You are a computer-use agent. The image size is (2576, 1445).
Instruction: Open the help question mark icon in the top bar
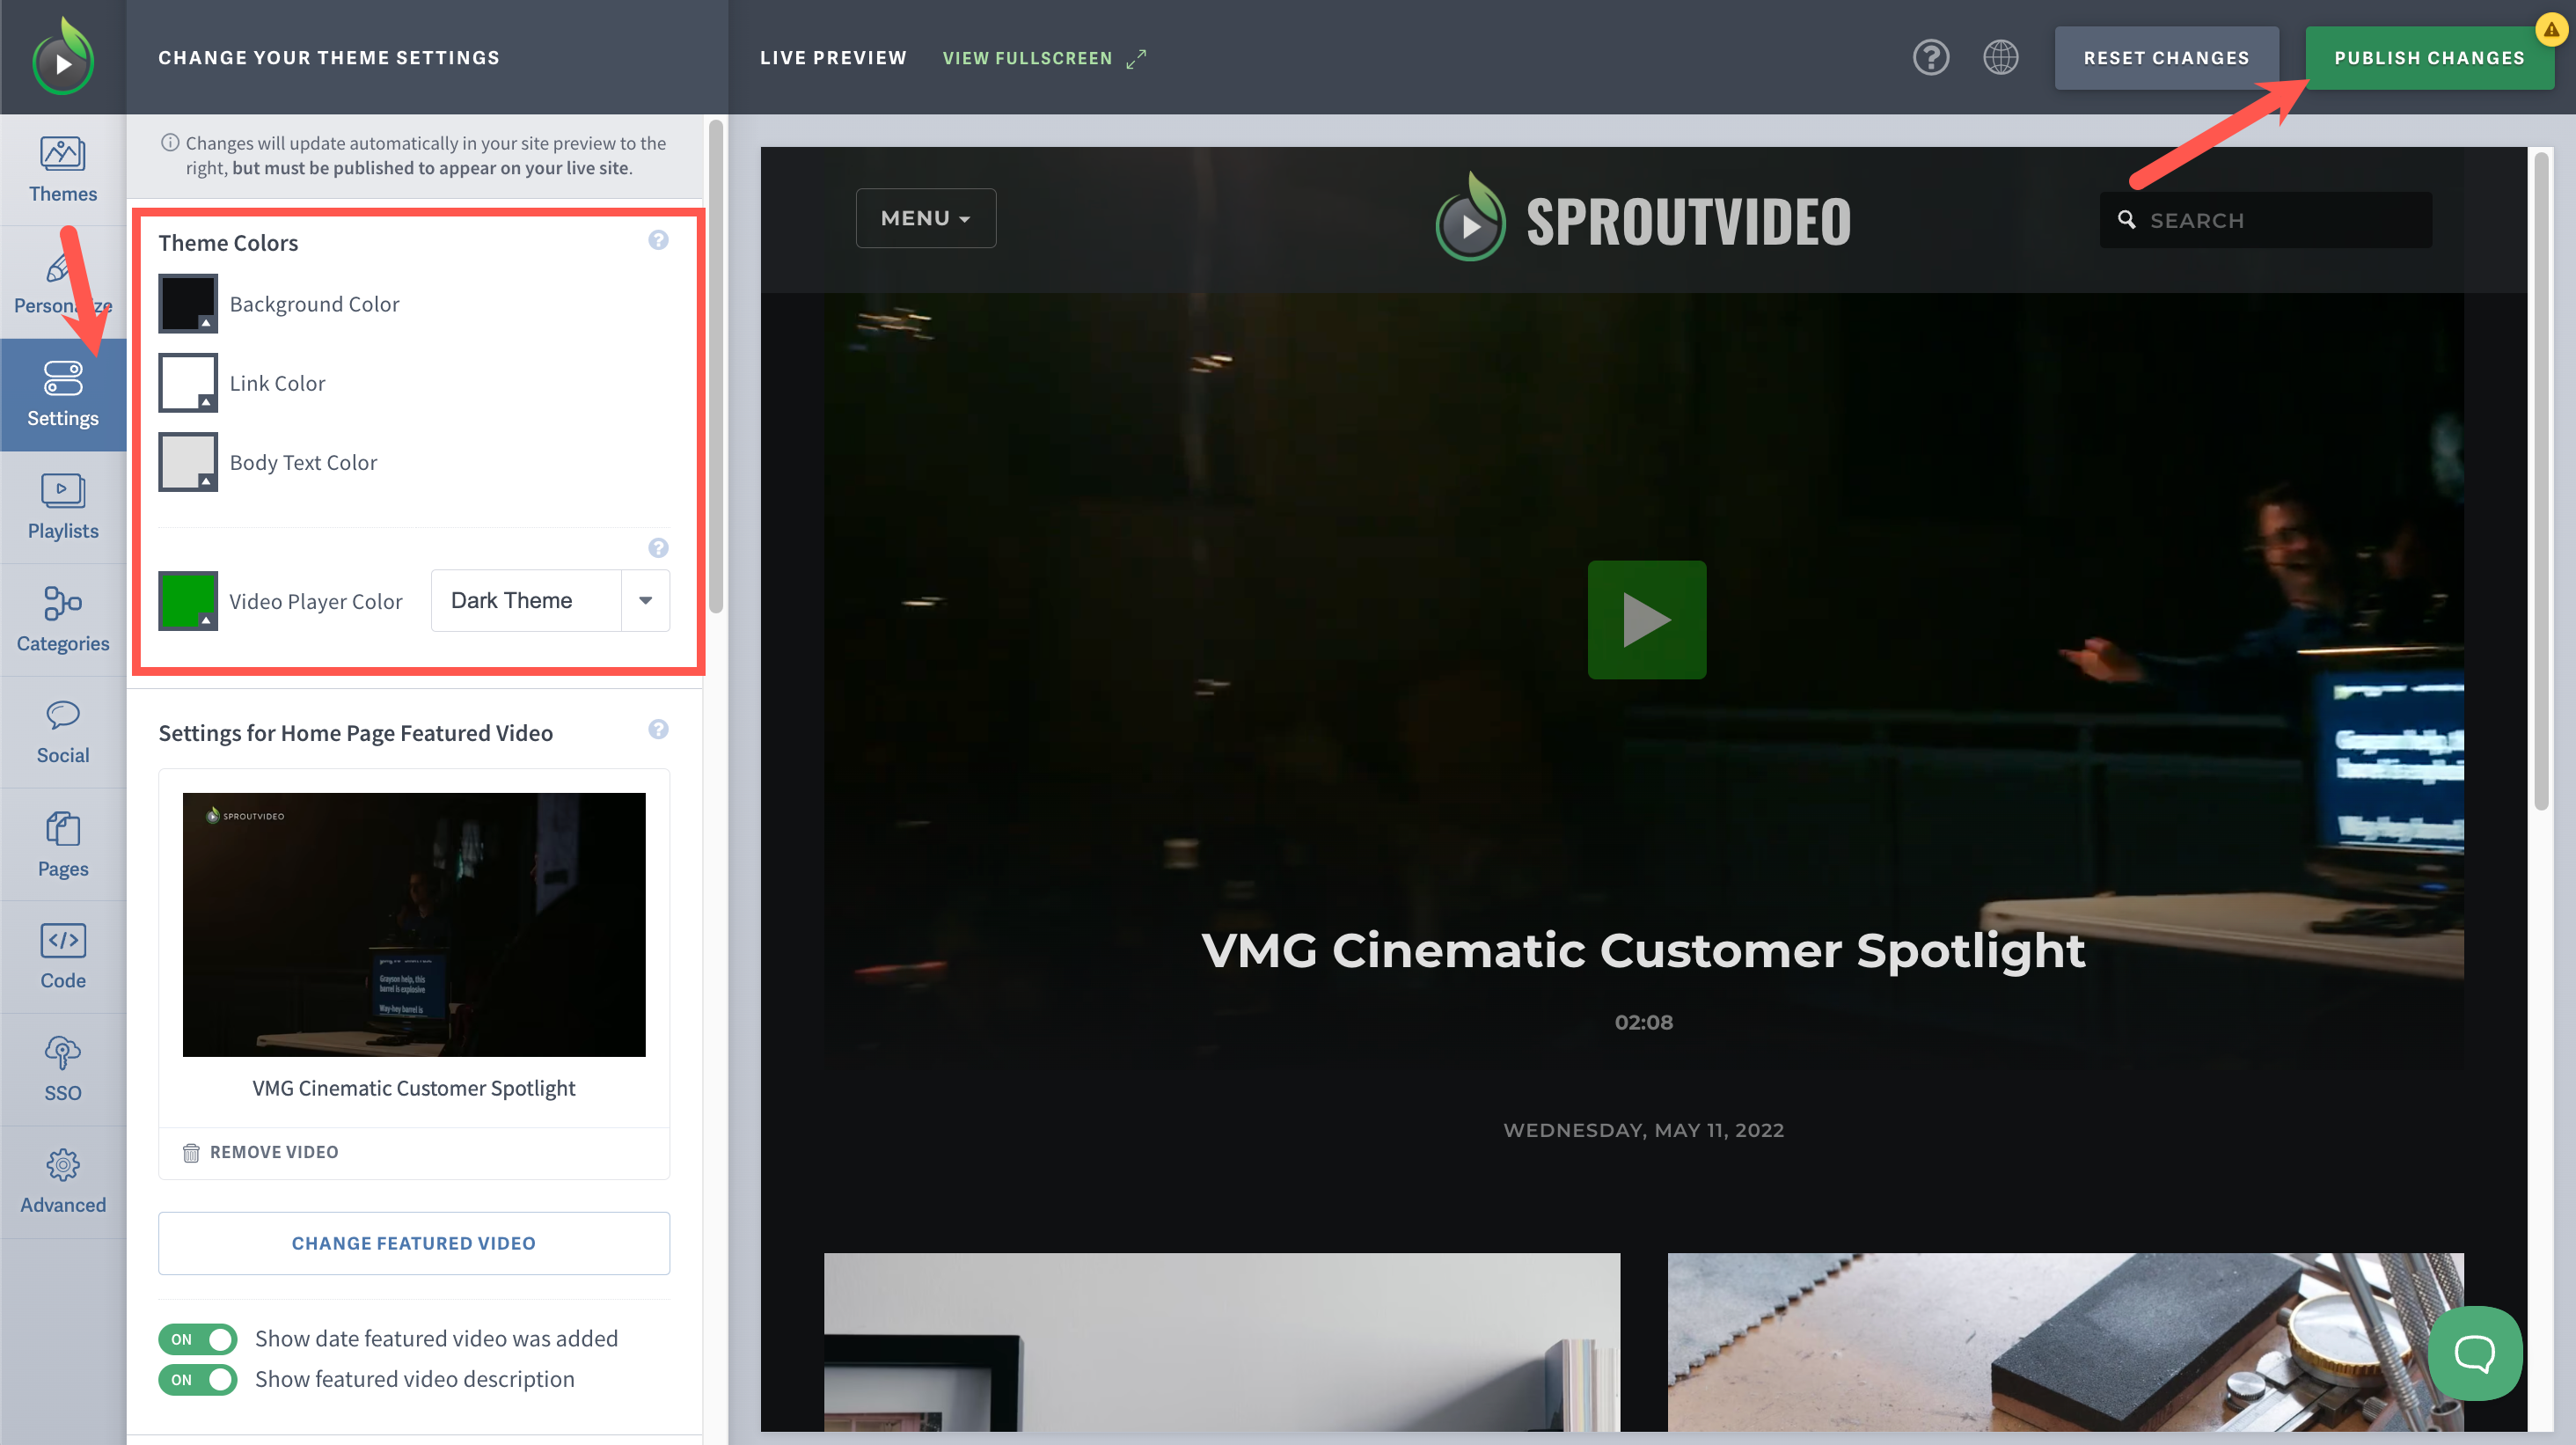tap(1931, 57)
